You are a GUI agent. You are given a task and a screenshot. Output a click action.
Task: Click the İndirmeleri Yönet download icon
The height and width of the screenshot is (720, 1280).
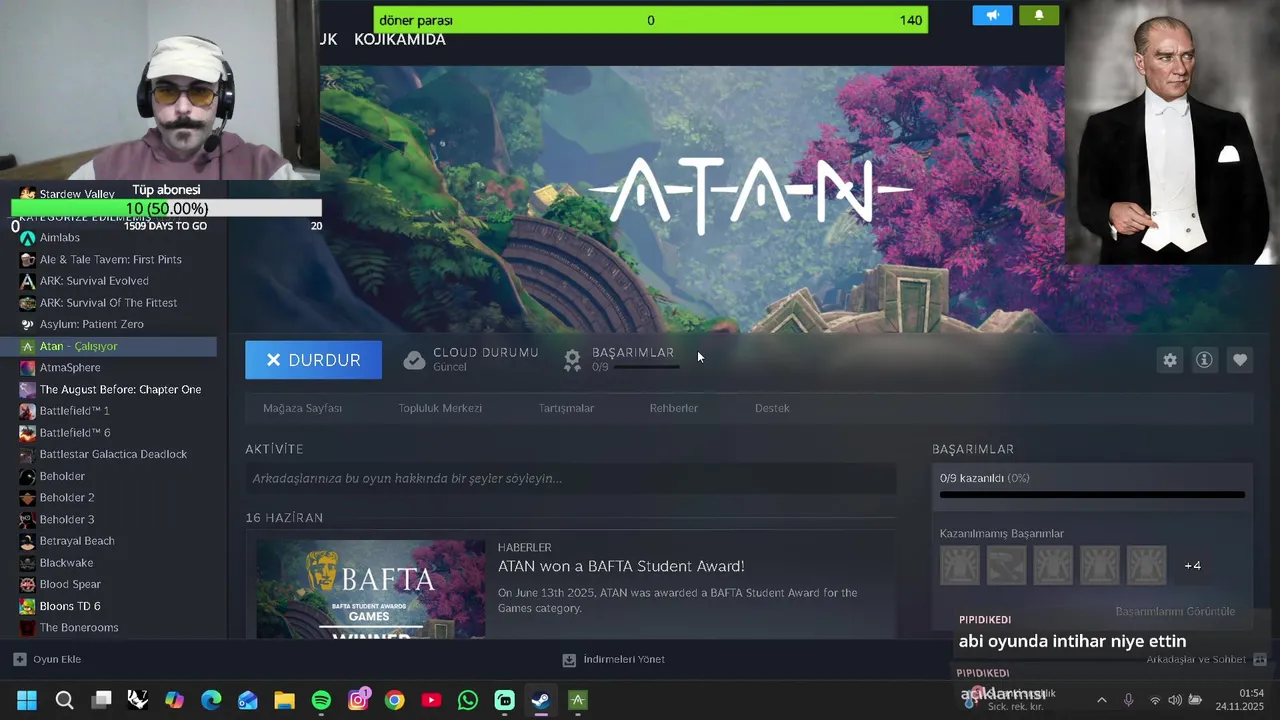569,660
